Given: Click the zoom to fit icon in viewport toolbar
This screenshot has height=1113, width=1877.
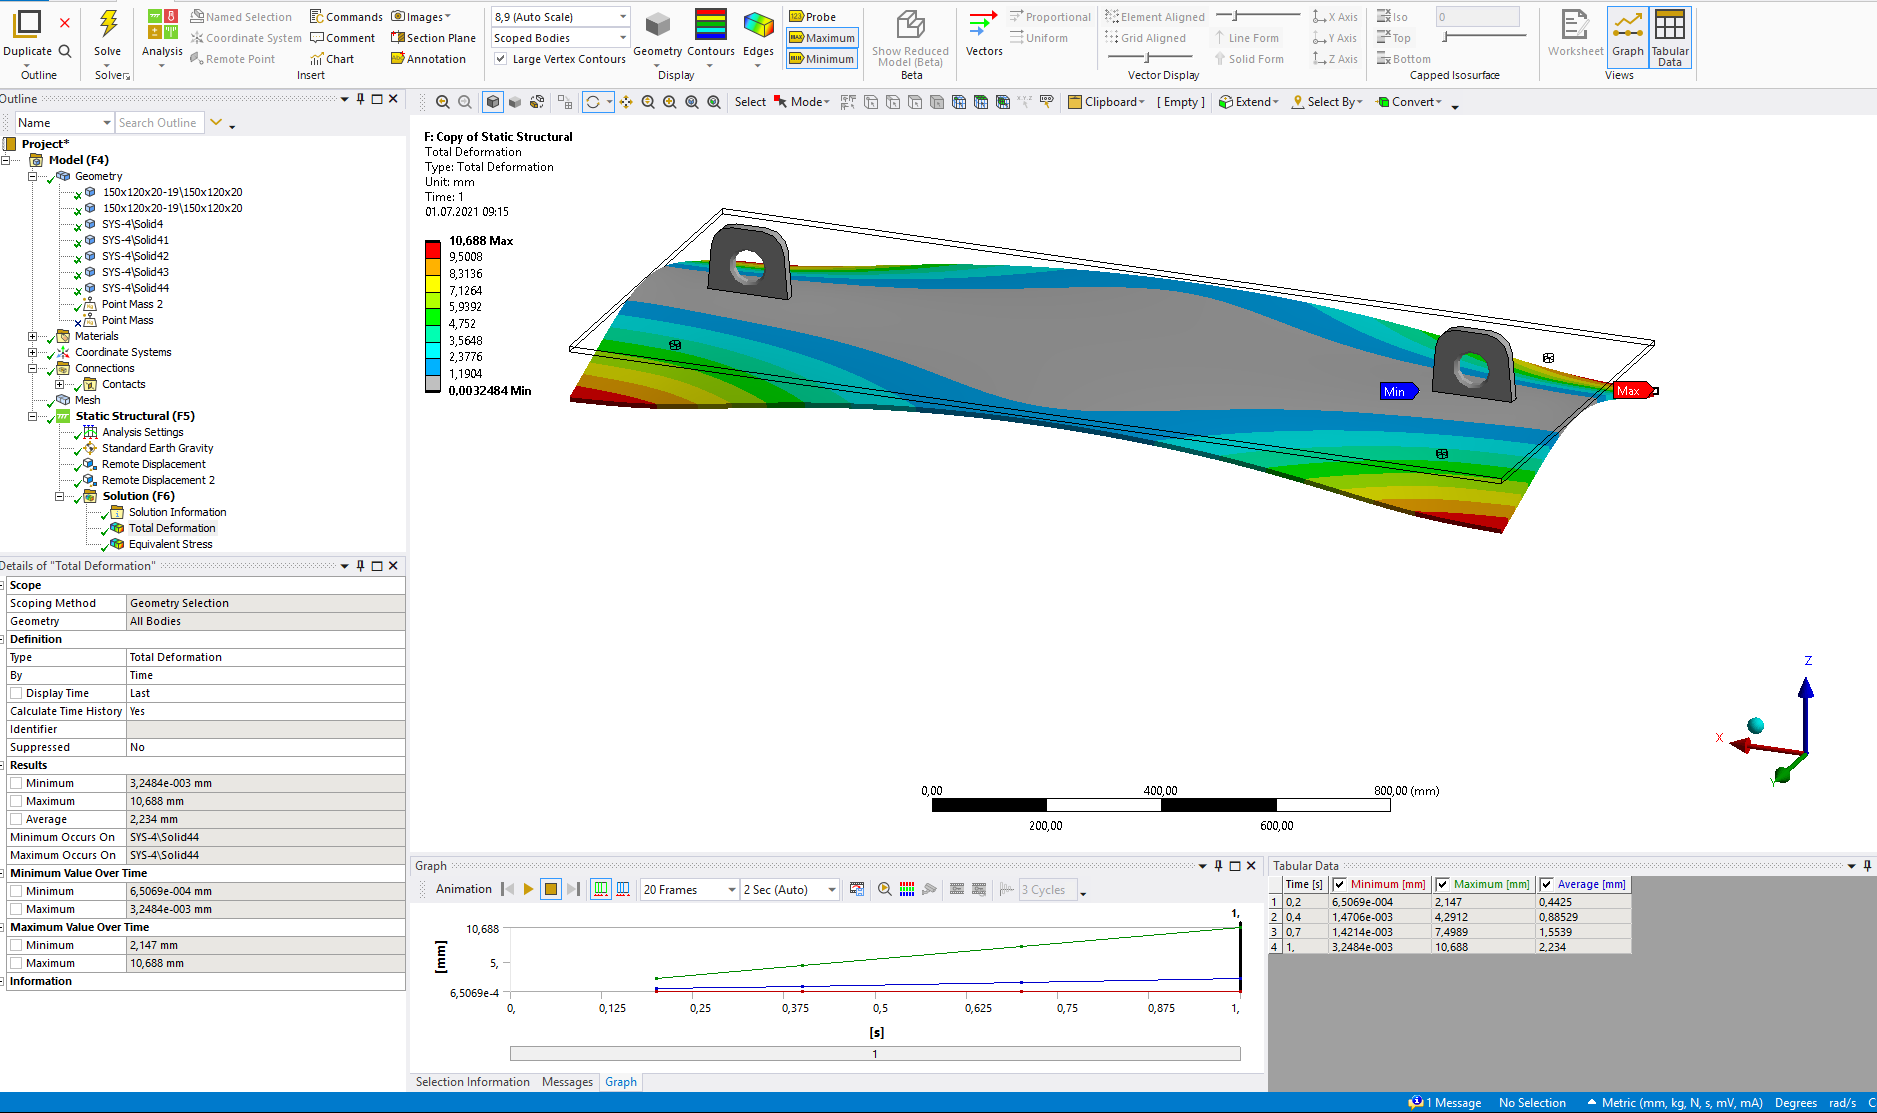Looking at the screenshot, I should (692, 102).
